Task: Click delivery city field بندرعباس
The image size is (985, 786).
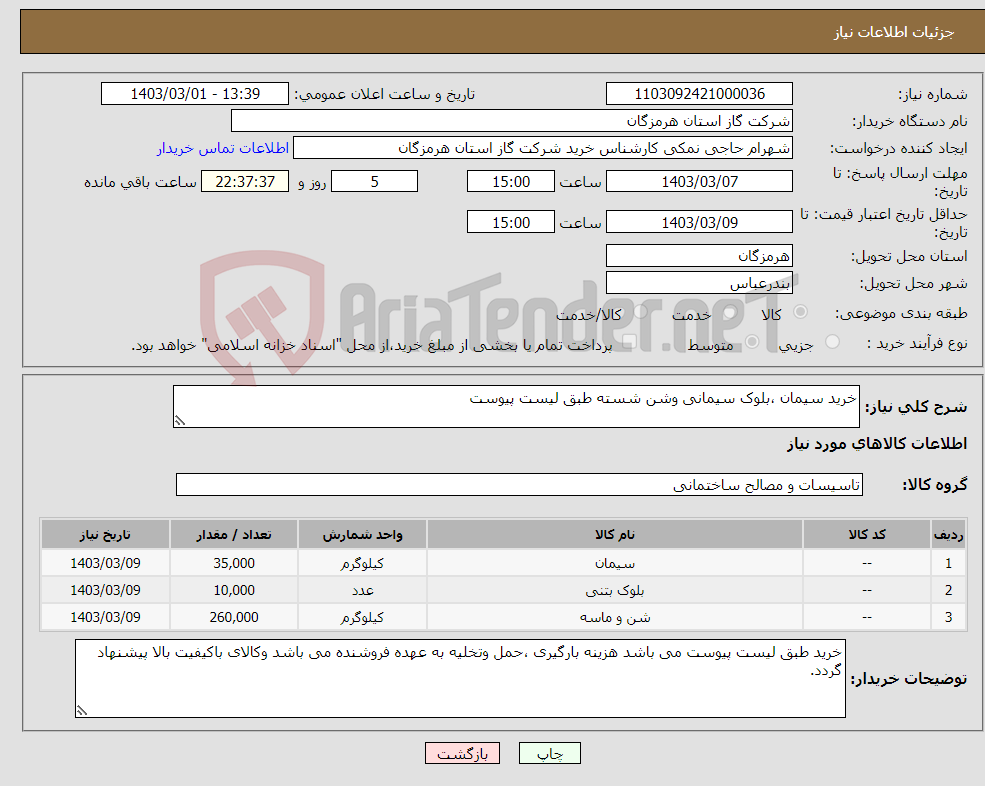Action: tap(699, 283)
